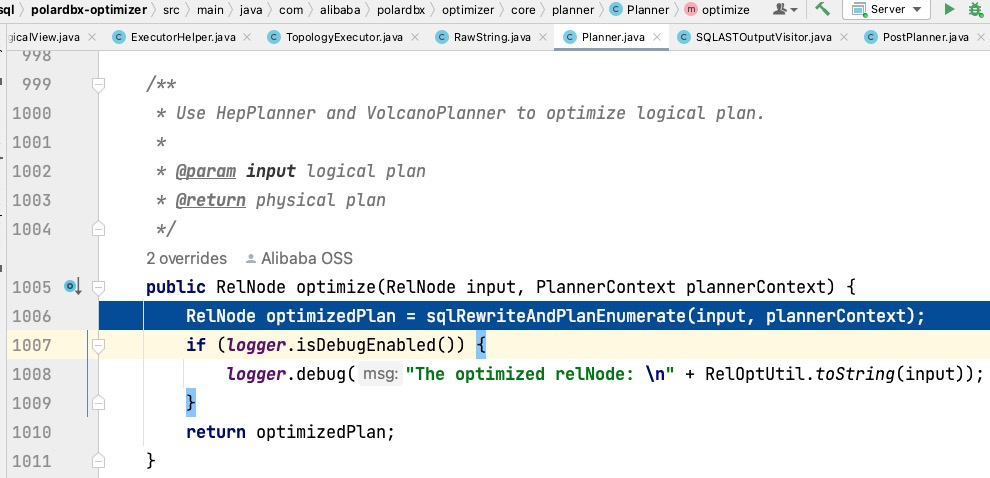The width and height of the screenshot is (990, 478).
Task: Click the Alibaba OSS author hint
Action: [x=299, y=258]
